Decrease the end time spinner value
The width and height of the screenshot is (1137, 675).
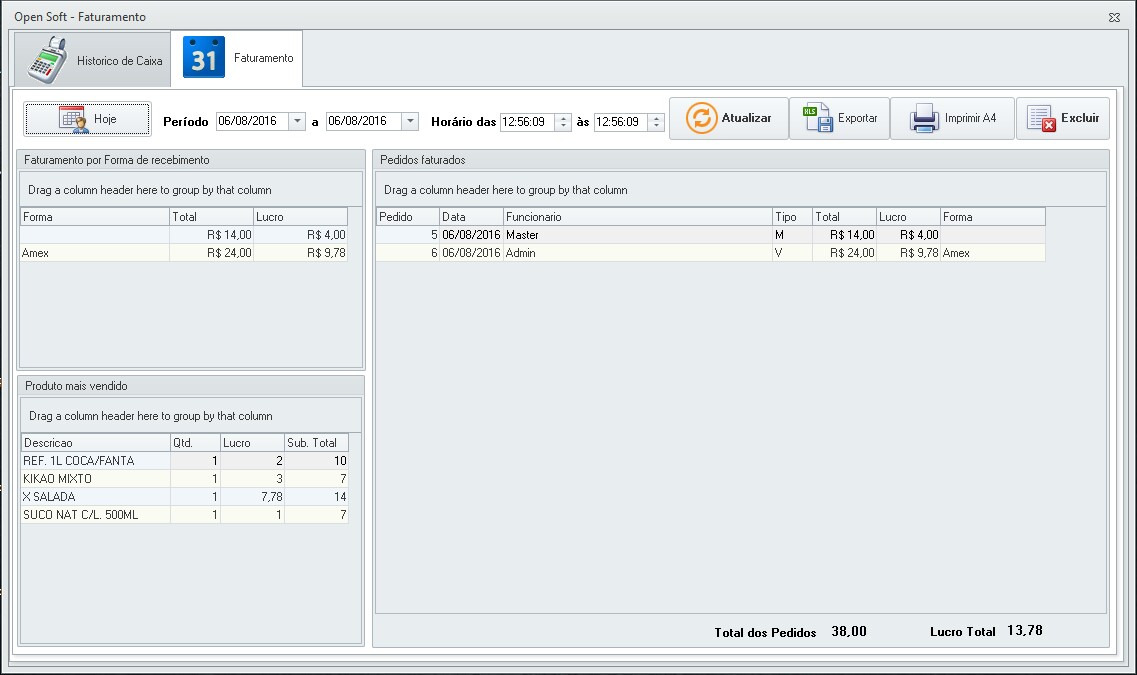[656, 126]
